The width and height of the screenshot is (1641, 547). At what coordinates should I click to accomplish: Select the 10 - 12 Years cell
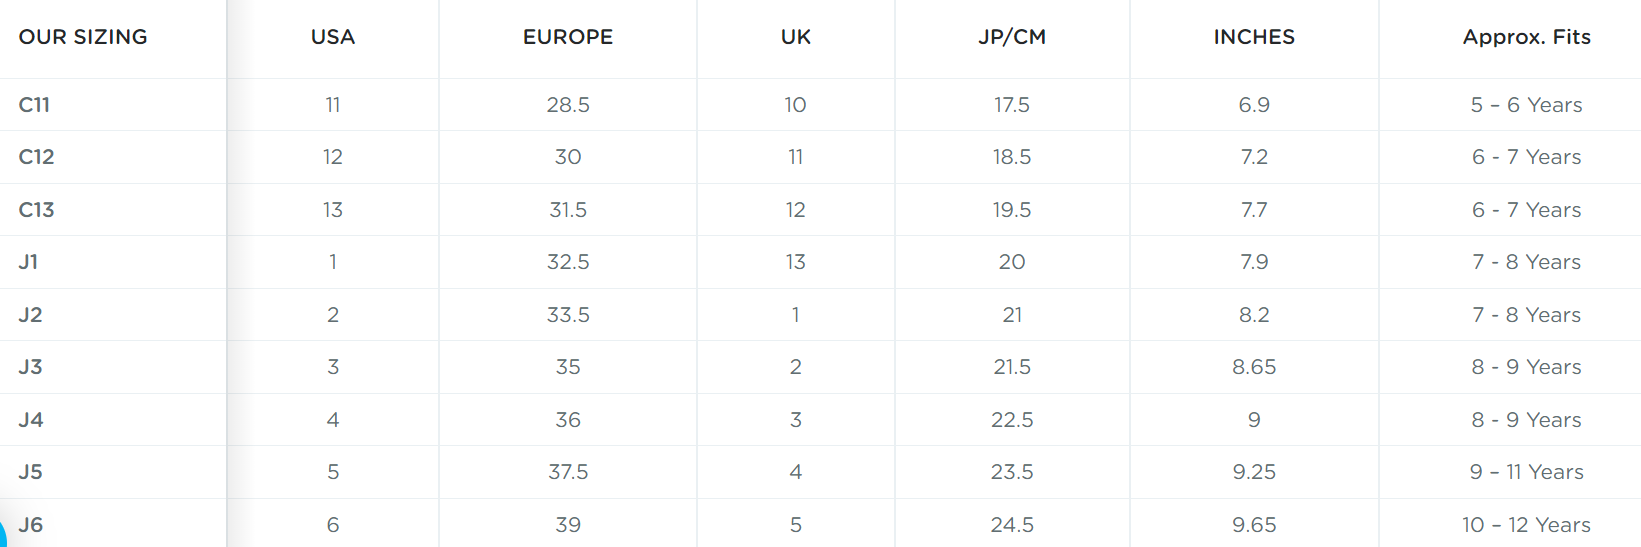(x=1526, y=525)
